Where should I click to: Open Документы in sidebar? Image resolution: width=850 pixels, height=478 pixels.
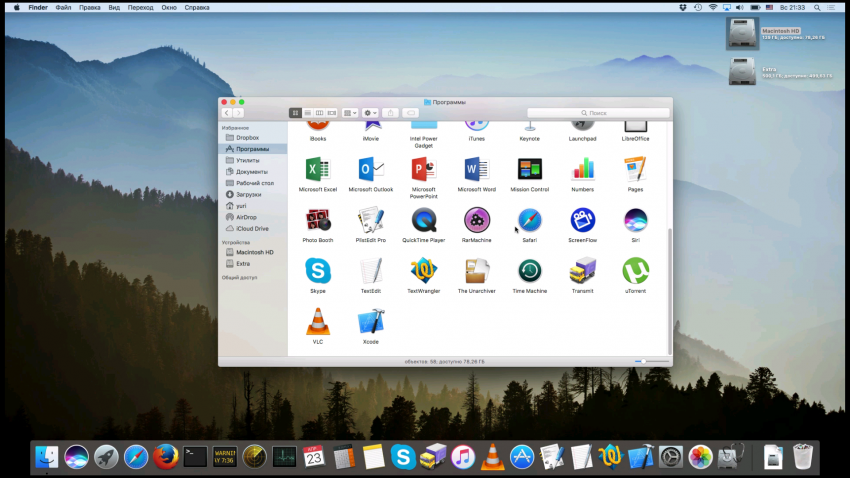point(253,172)
